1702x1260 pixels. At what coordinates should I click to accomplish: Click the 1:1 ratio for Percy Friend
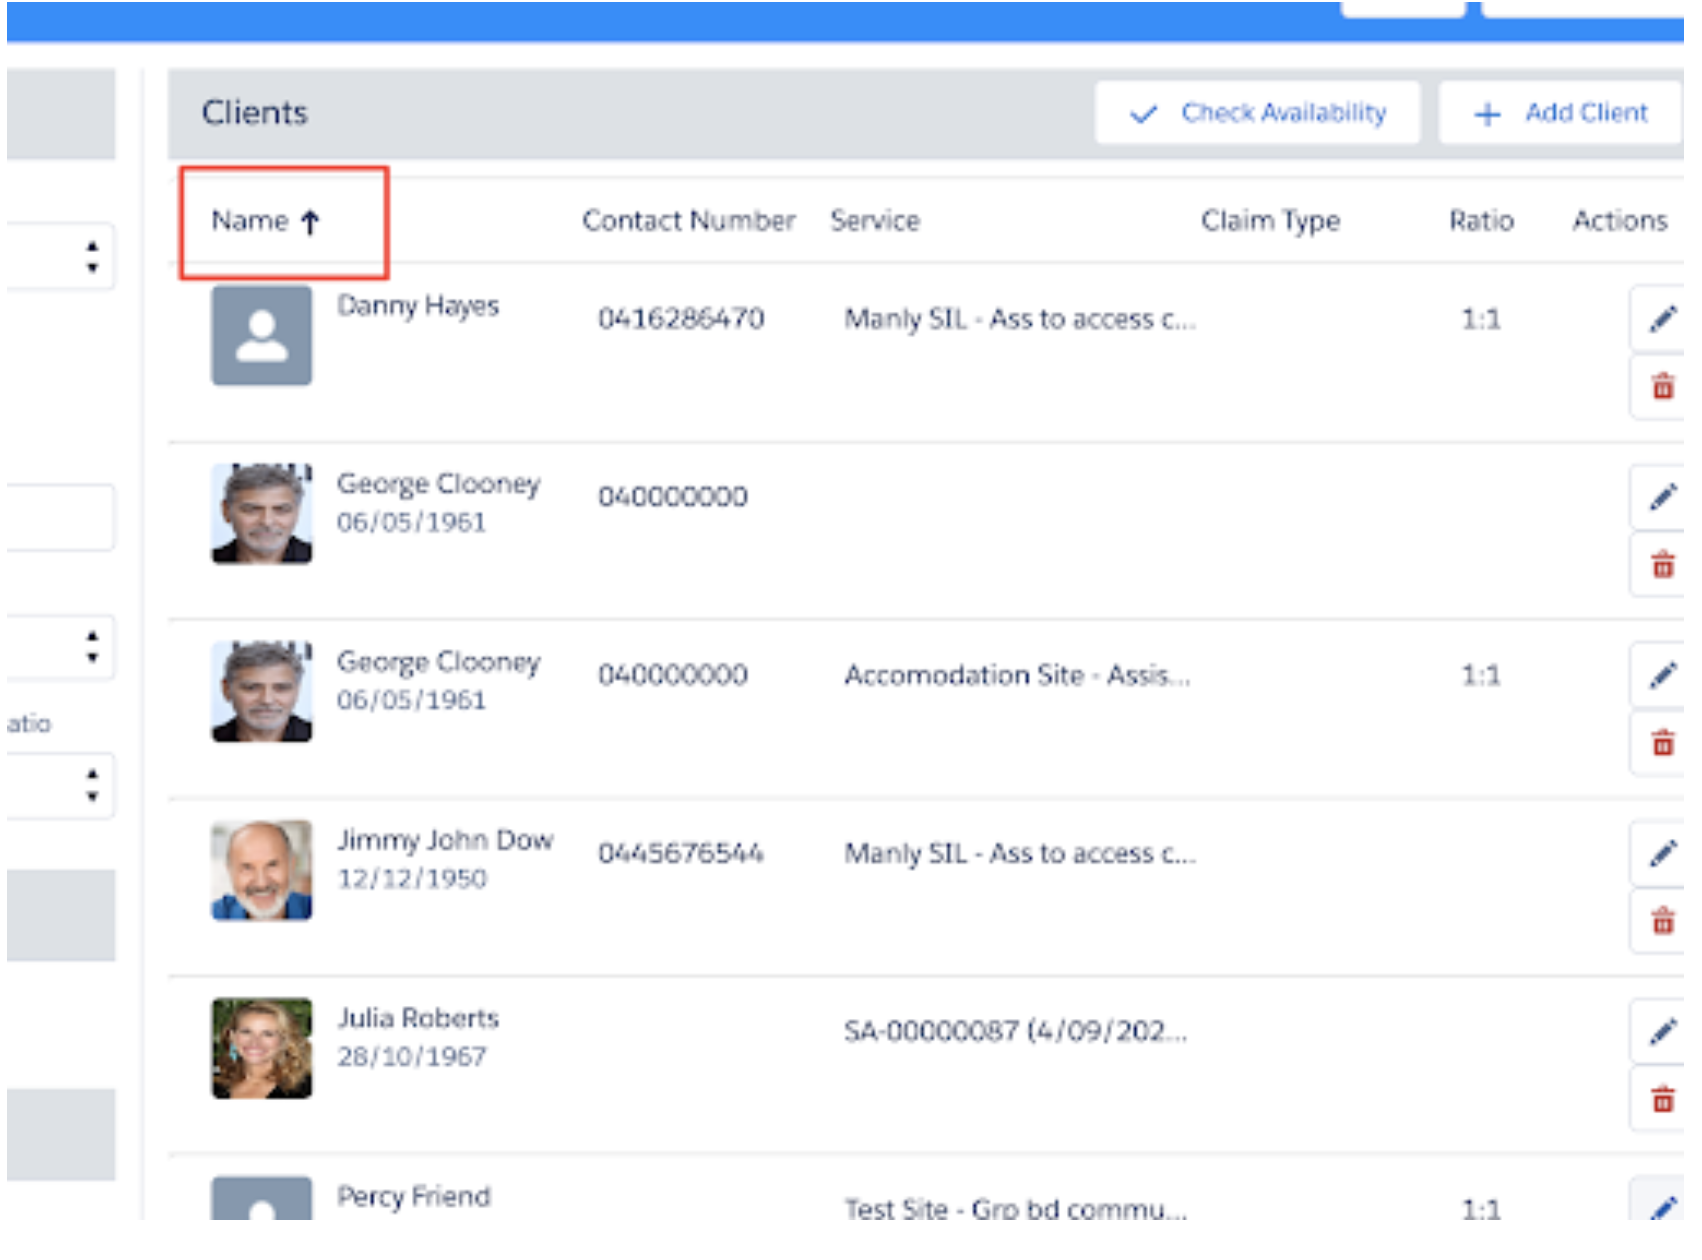coord(1481,1209)
